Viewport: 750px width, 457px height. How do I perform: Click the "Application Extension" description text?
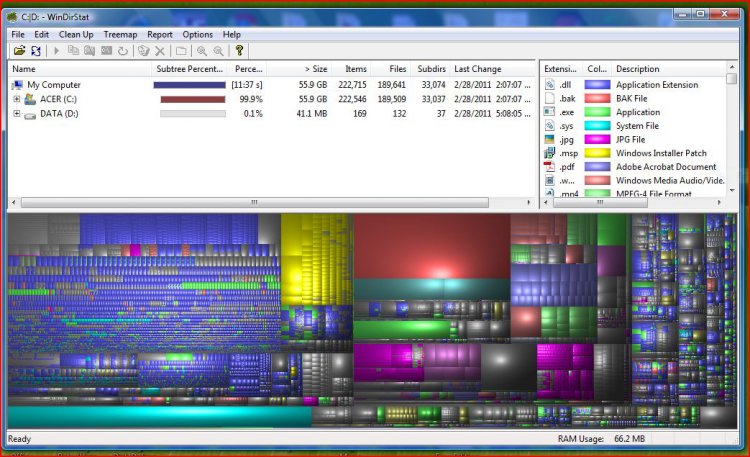[657, 85]
